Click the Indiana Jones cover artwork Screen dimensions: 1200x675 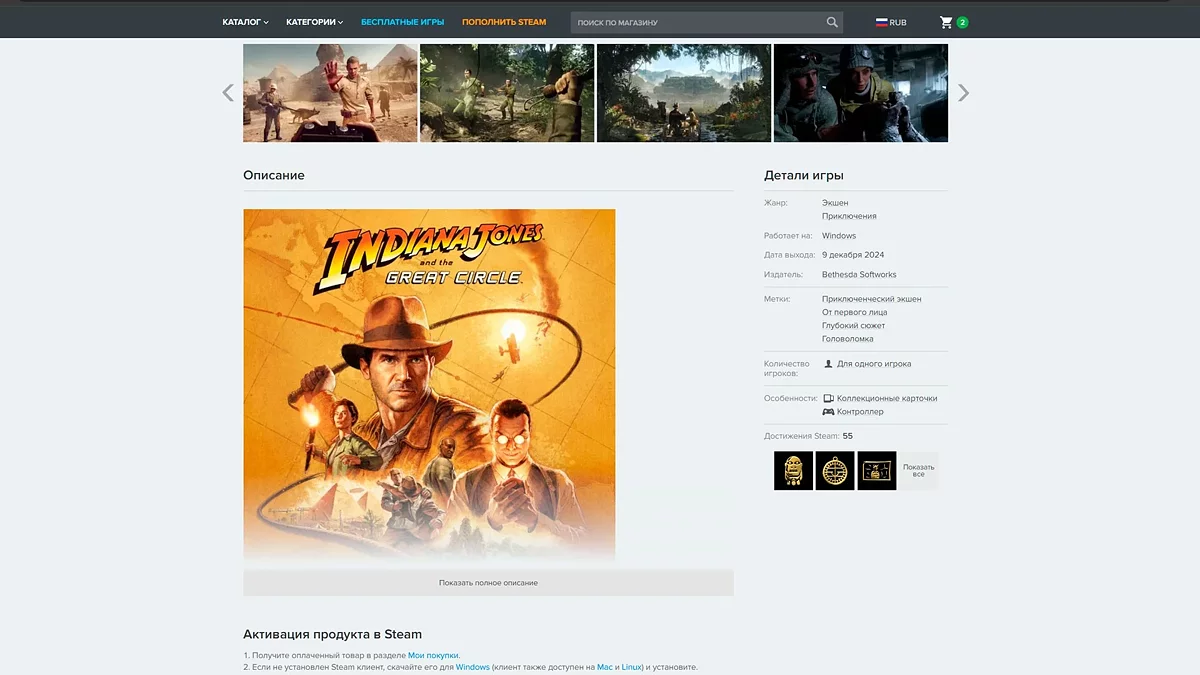pos(429,385)
